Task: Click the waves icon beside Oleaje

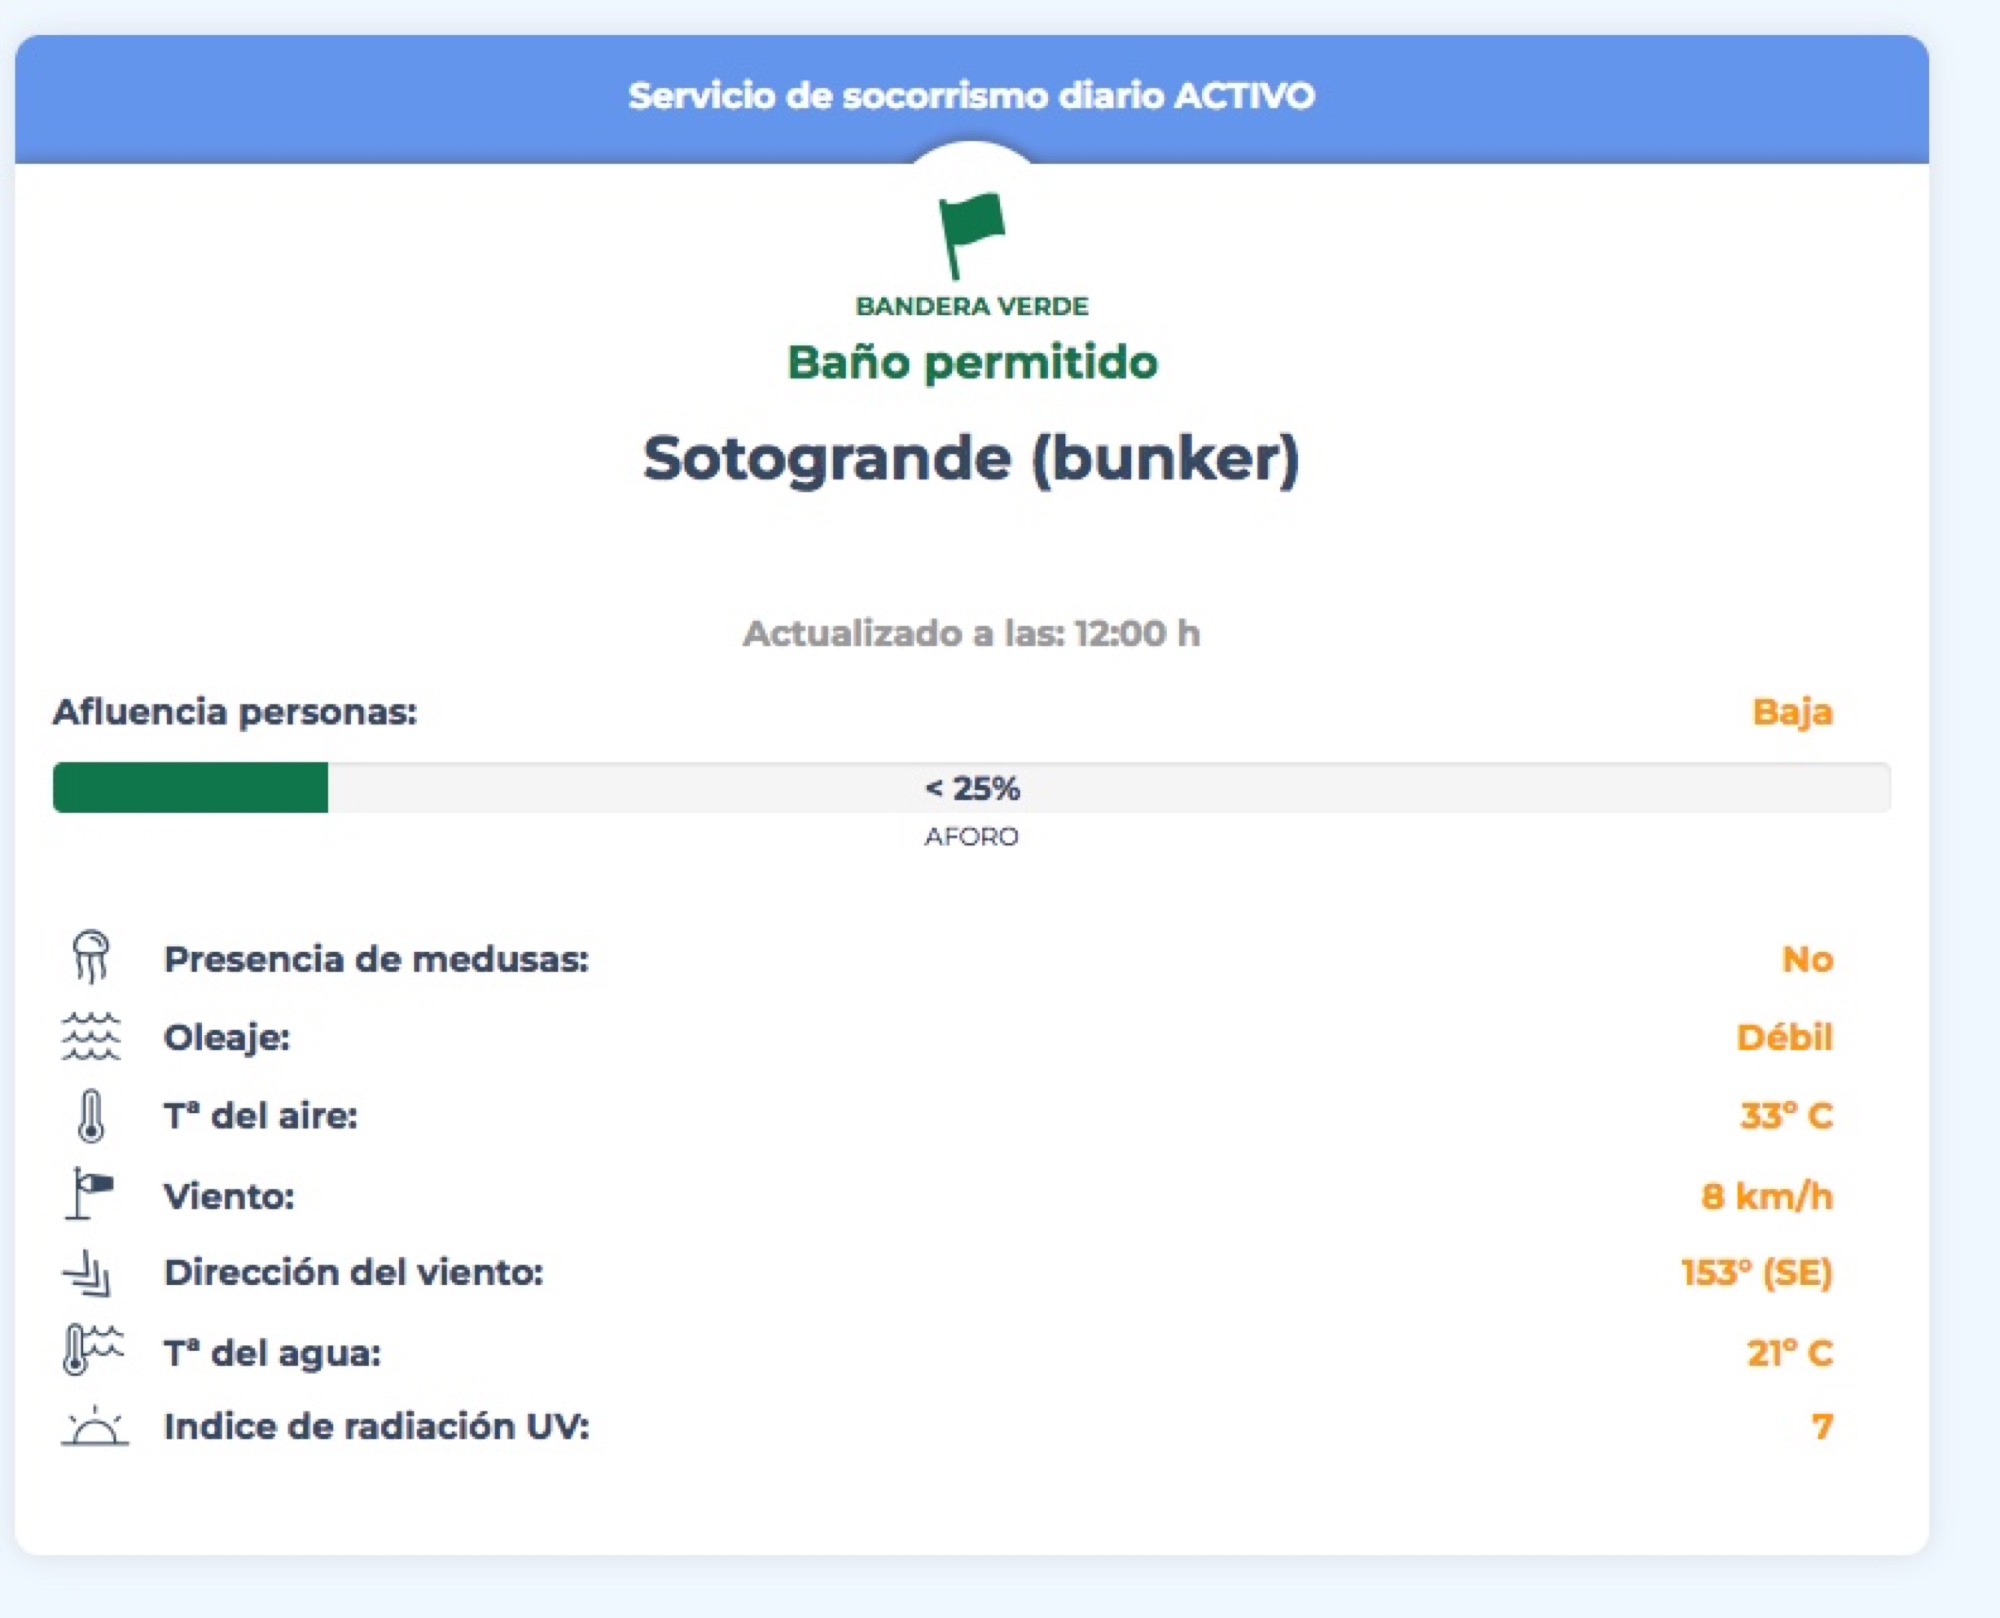Action: click(91, 1036)
